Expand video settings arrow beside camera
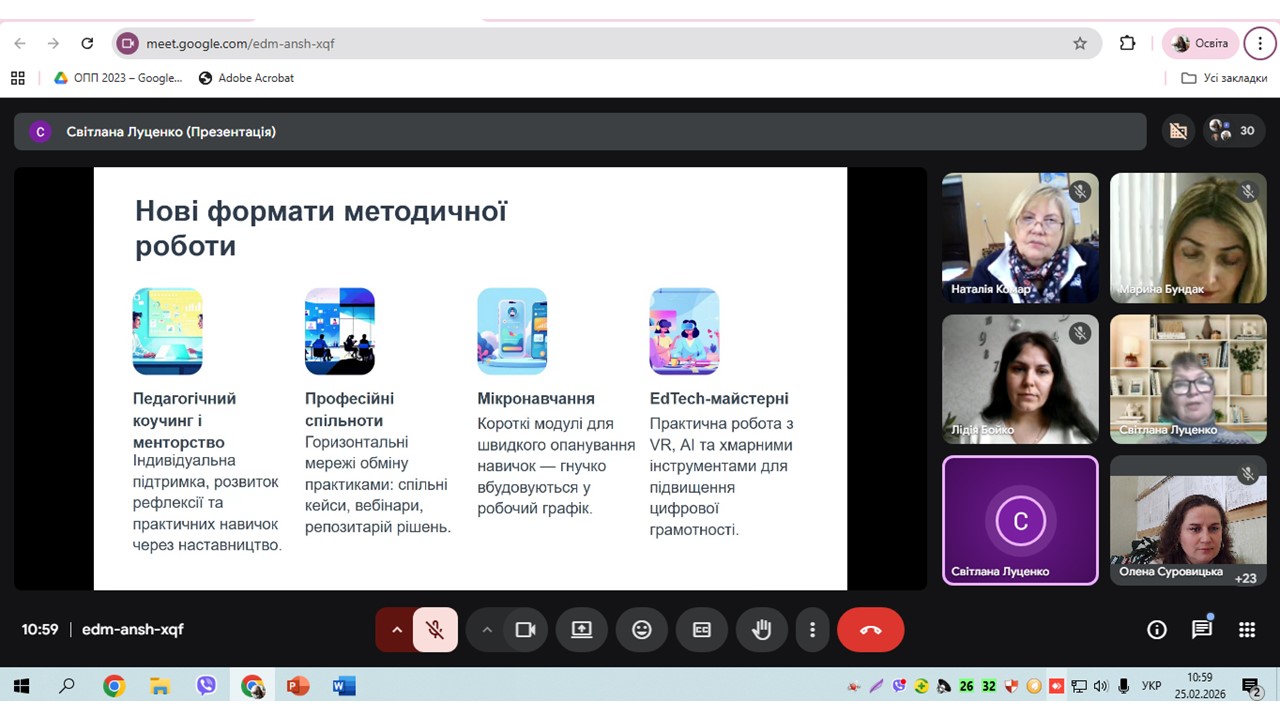This screenshot has width=1280, height=720. tap(487, 630)
